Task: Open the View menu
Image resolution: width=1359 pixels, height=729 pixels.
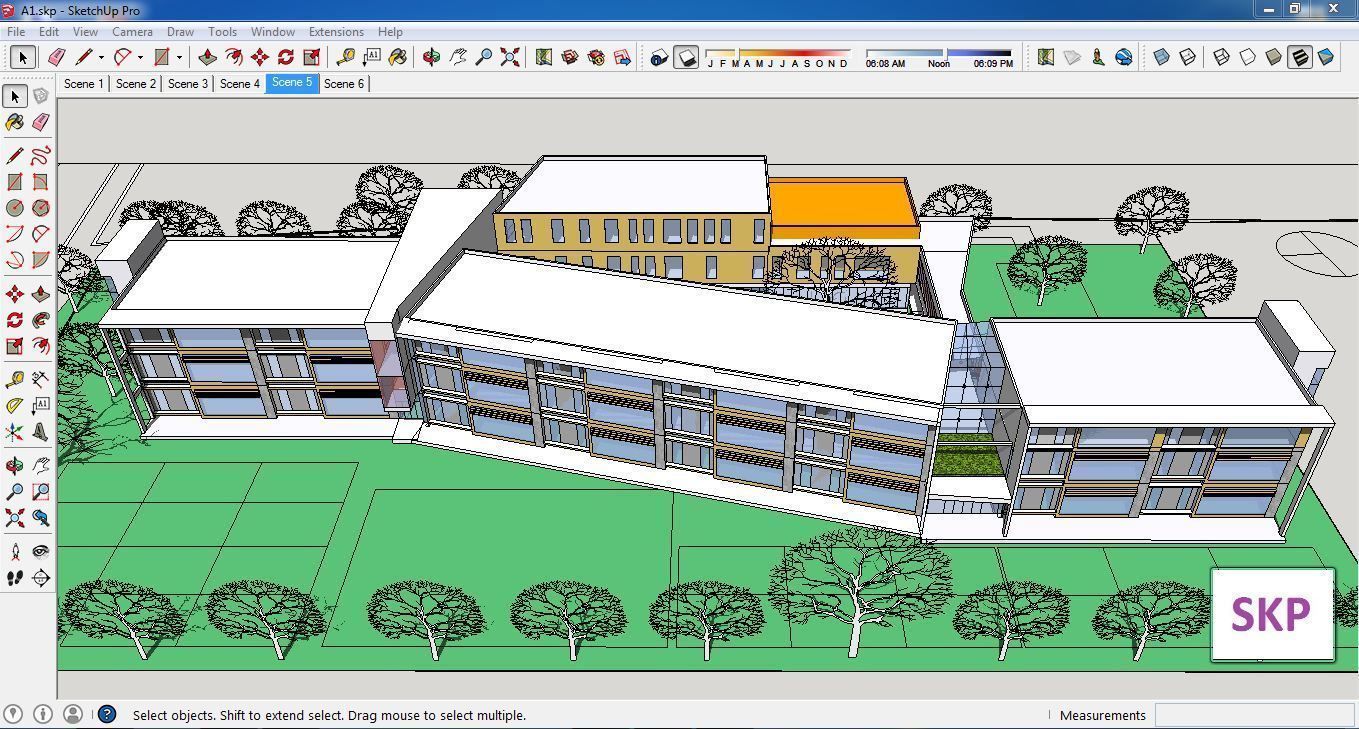Action: click(85, 32)
